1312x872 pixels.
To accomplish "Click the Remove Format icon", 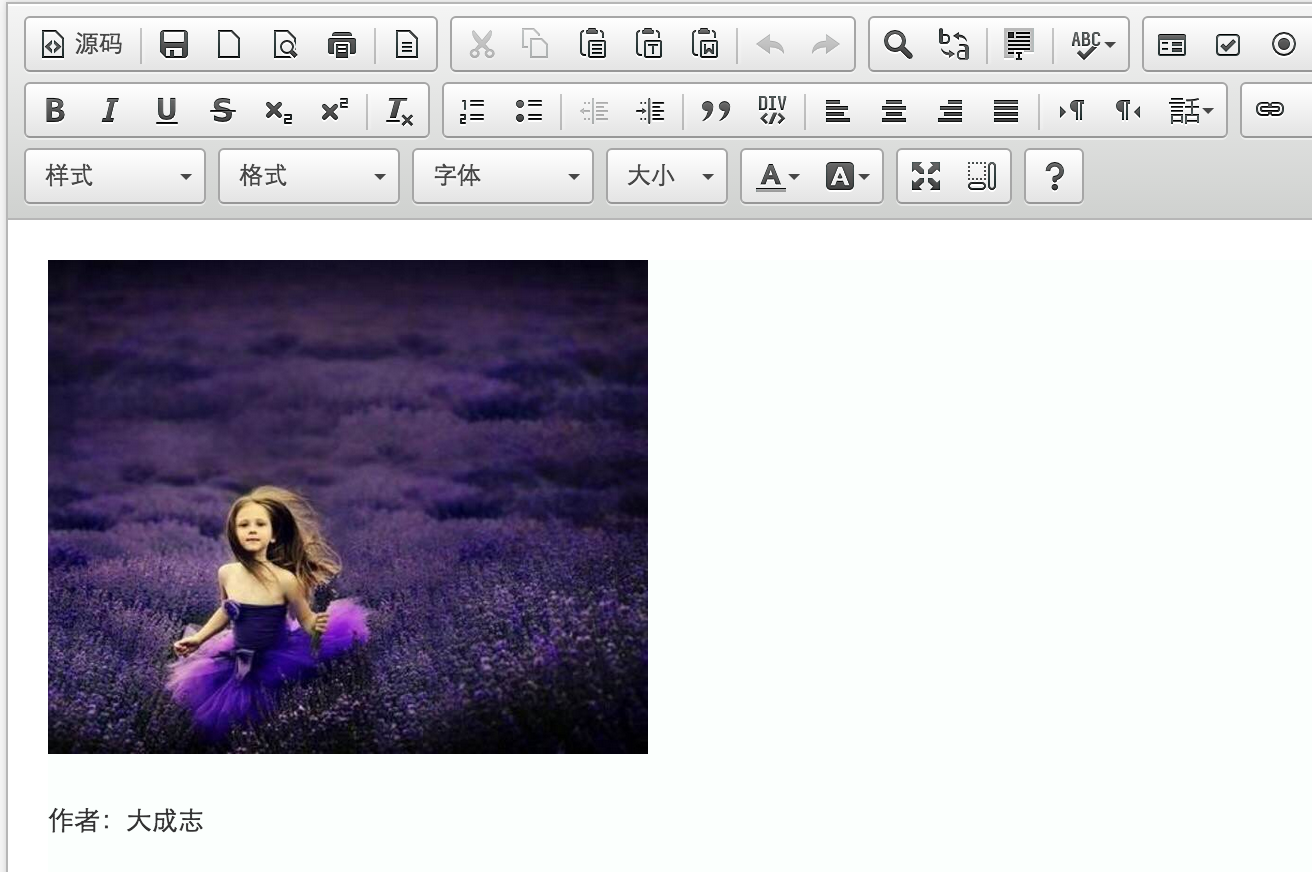I will pos(399,111).
